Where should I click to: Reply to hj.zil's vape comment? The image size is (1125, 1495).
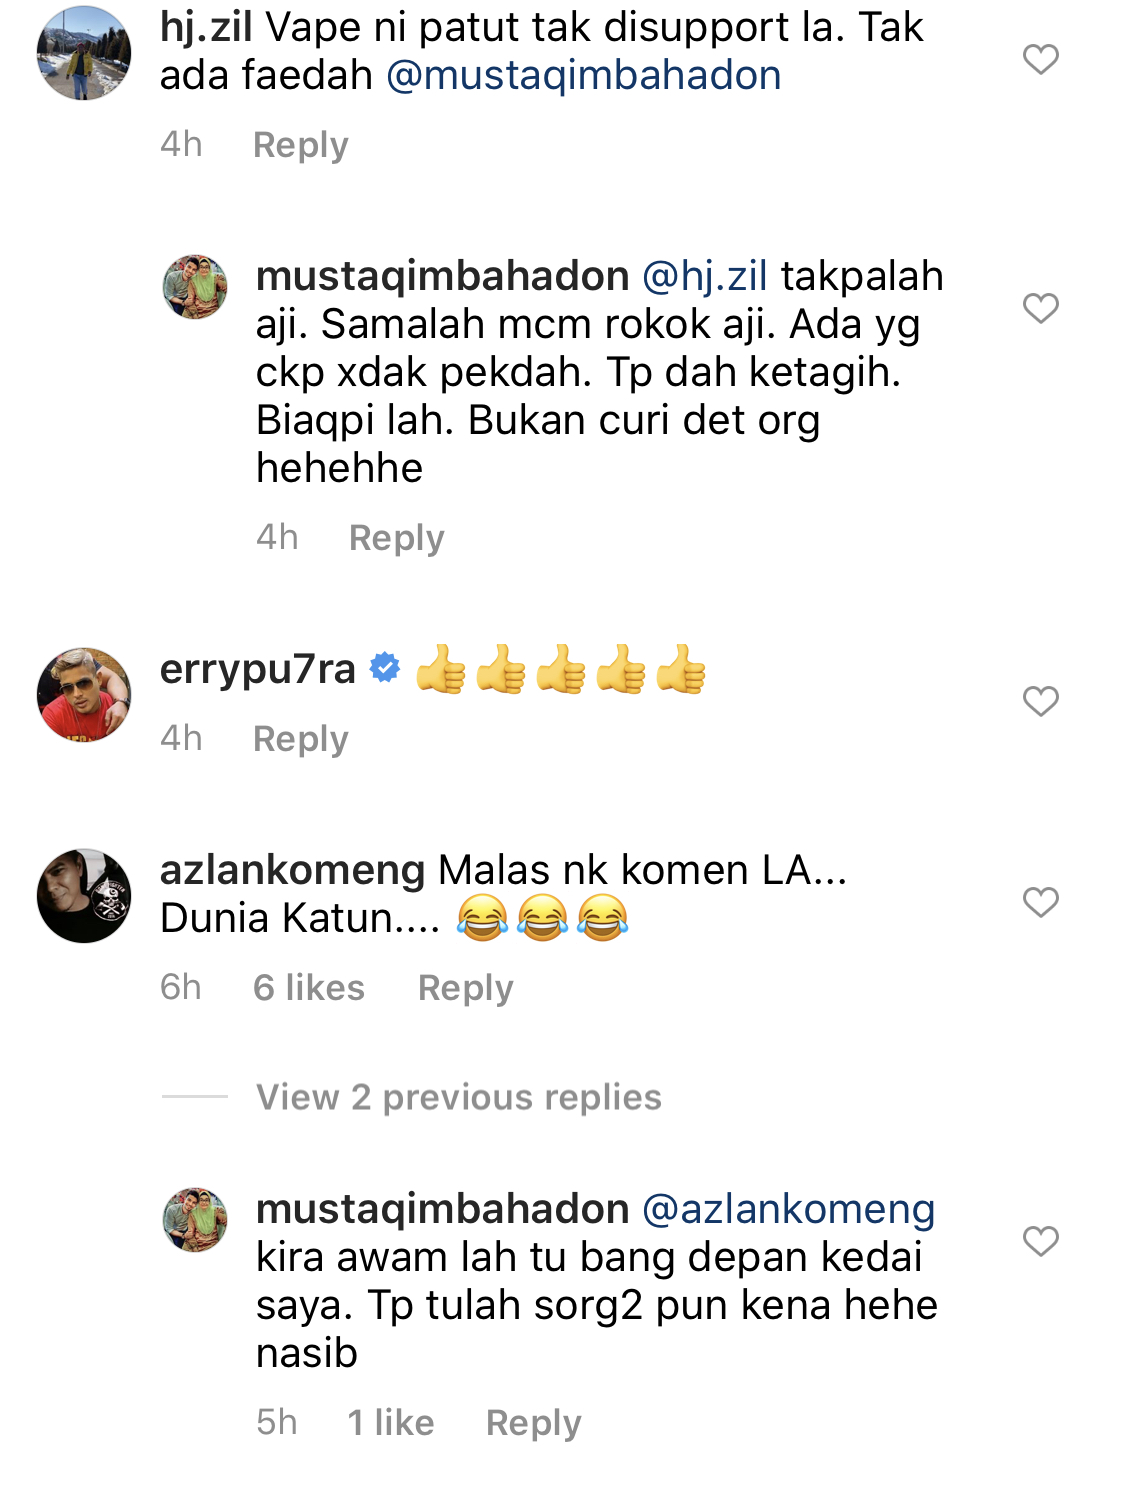tap(300, 145)
